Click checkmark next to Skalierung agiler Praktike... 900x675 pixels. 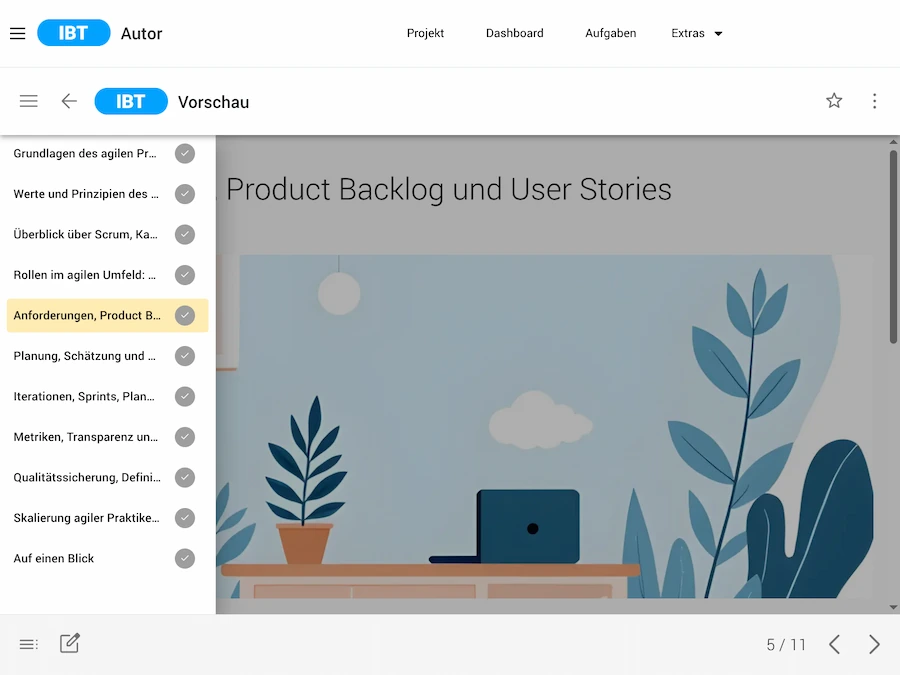point(185,518)
